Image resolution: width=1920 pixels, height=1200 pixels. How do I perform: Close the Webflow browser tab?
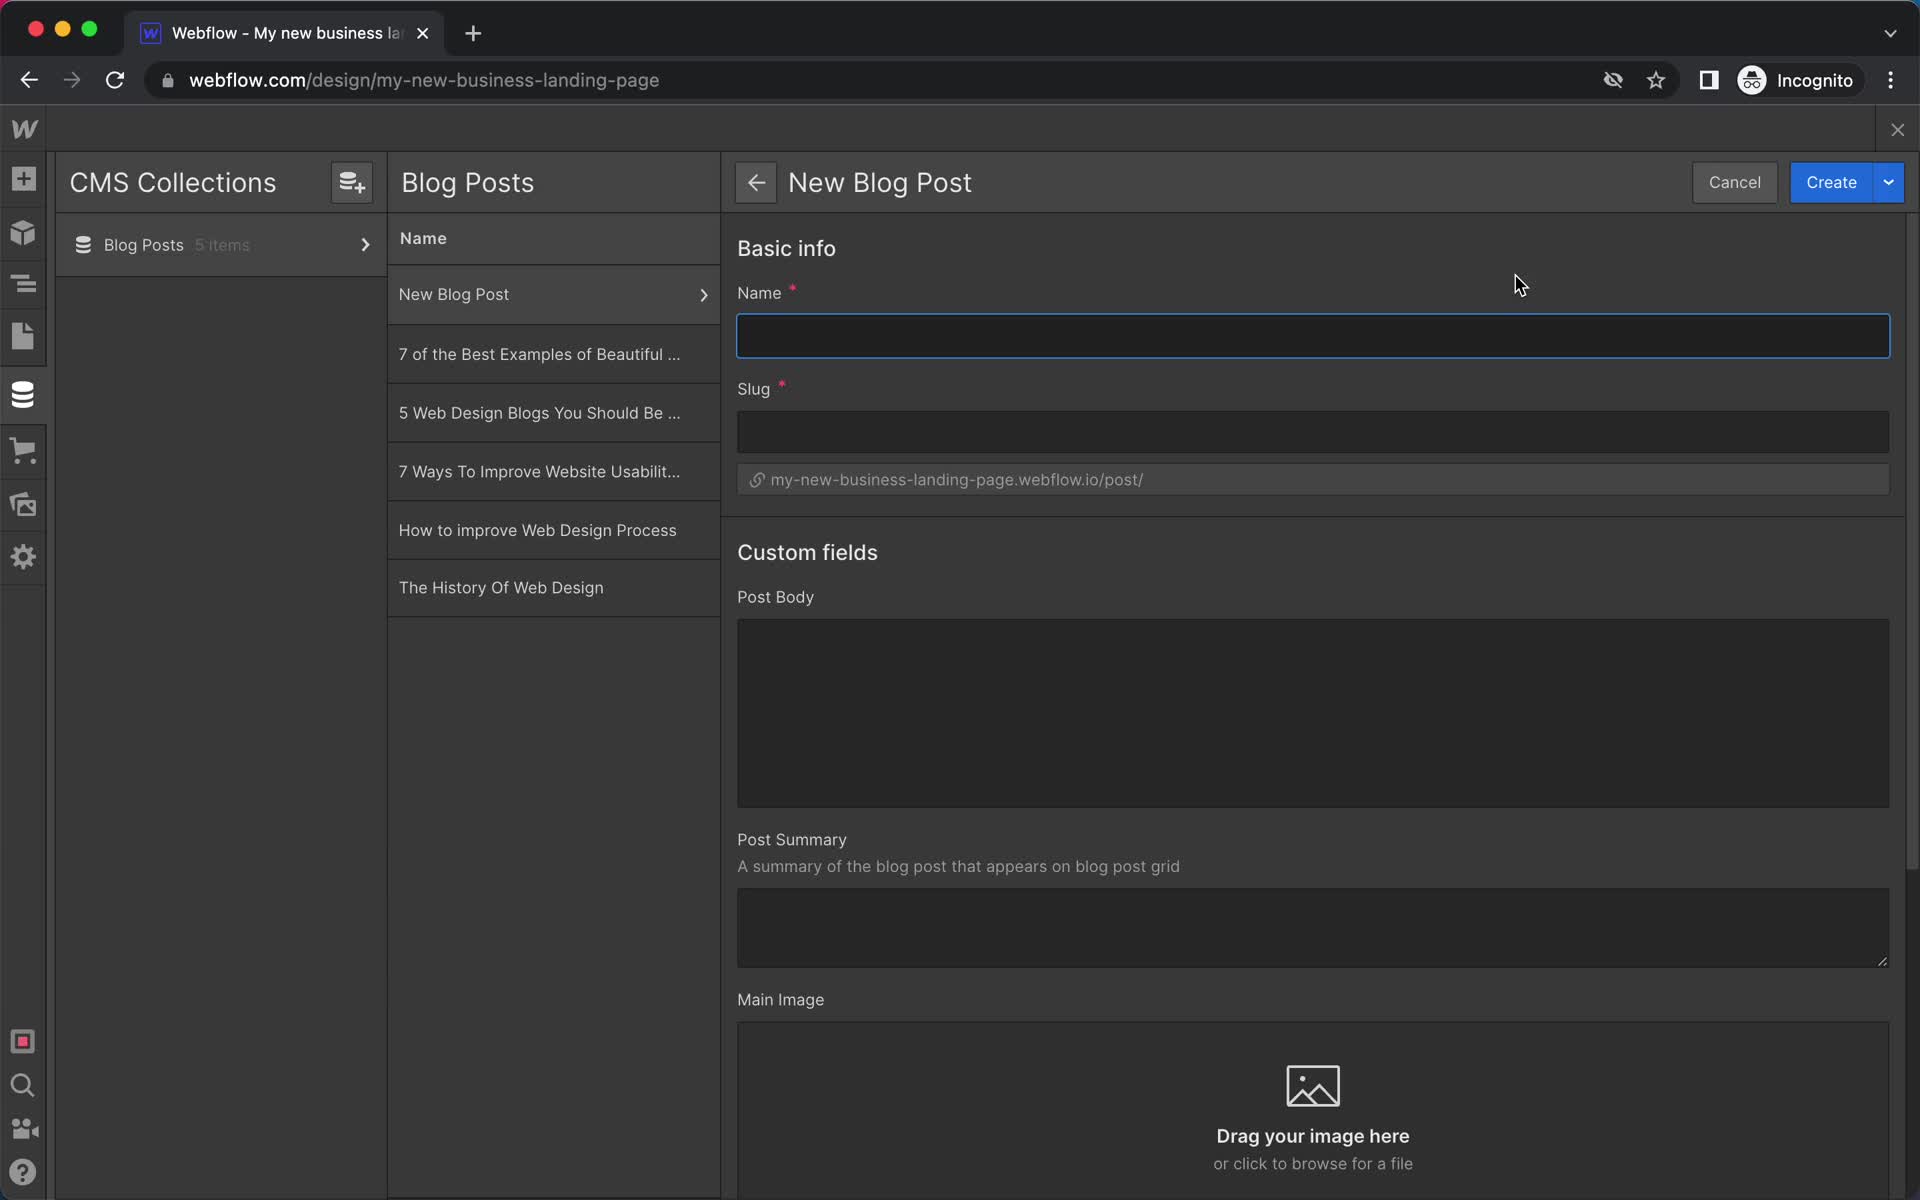click(x=423, y=33)
